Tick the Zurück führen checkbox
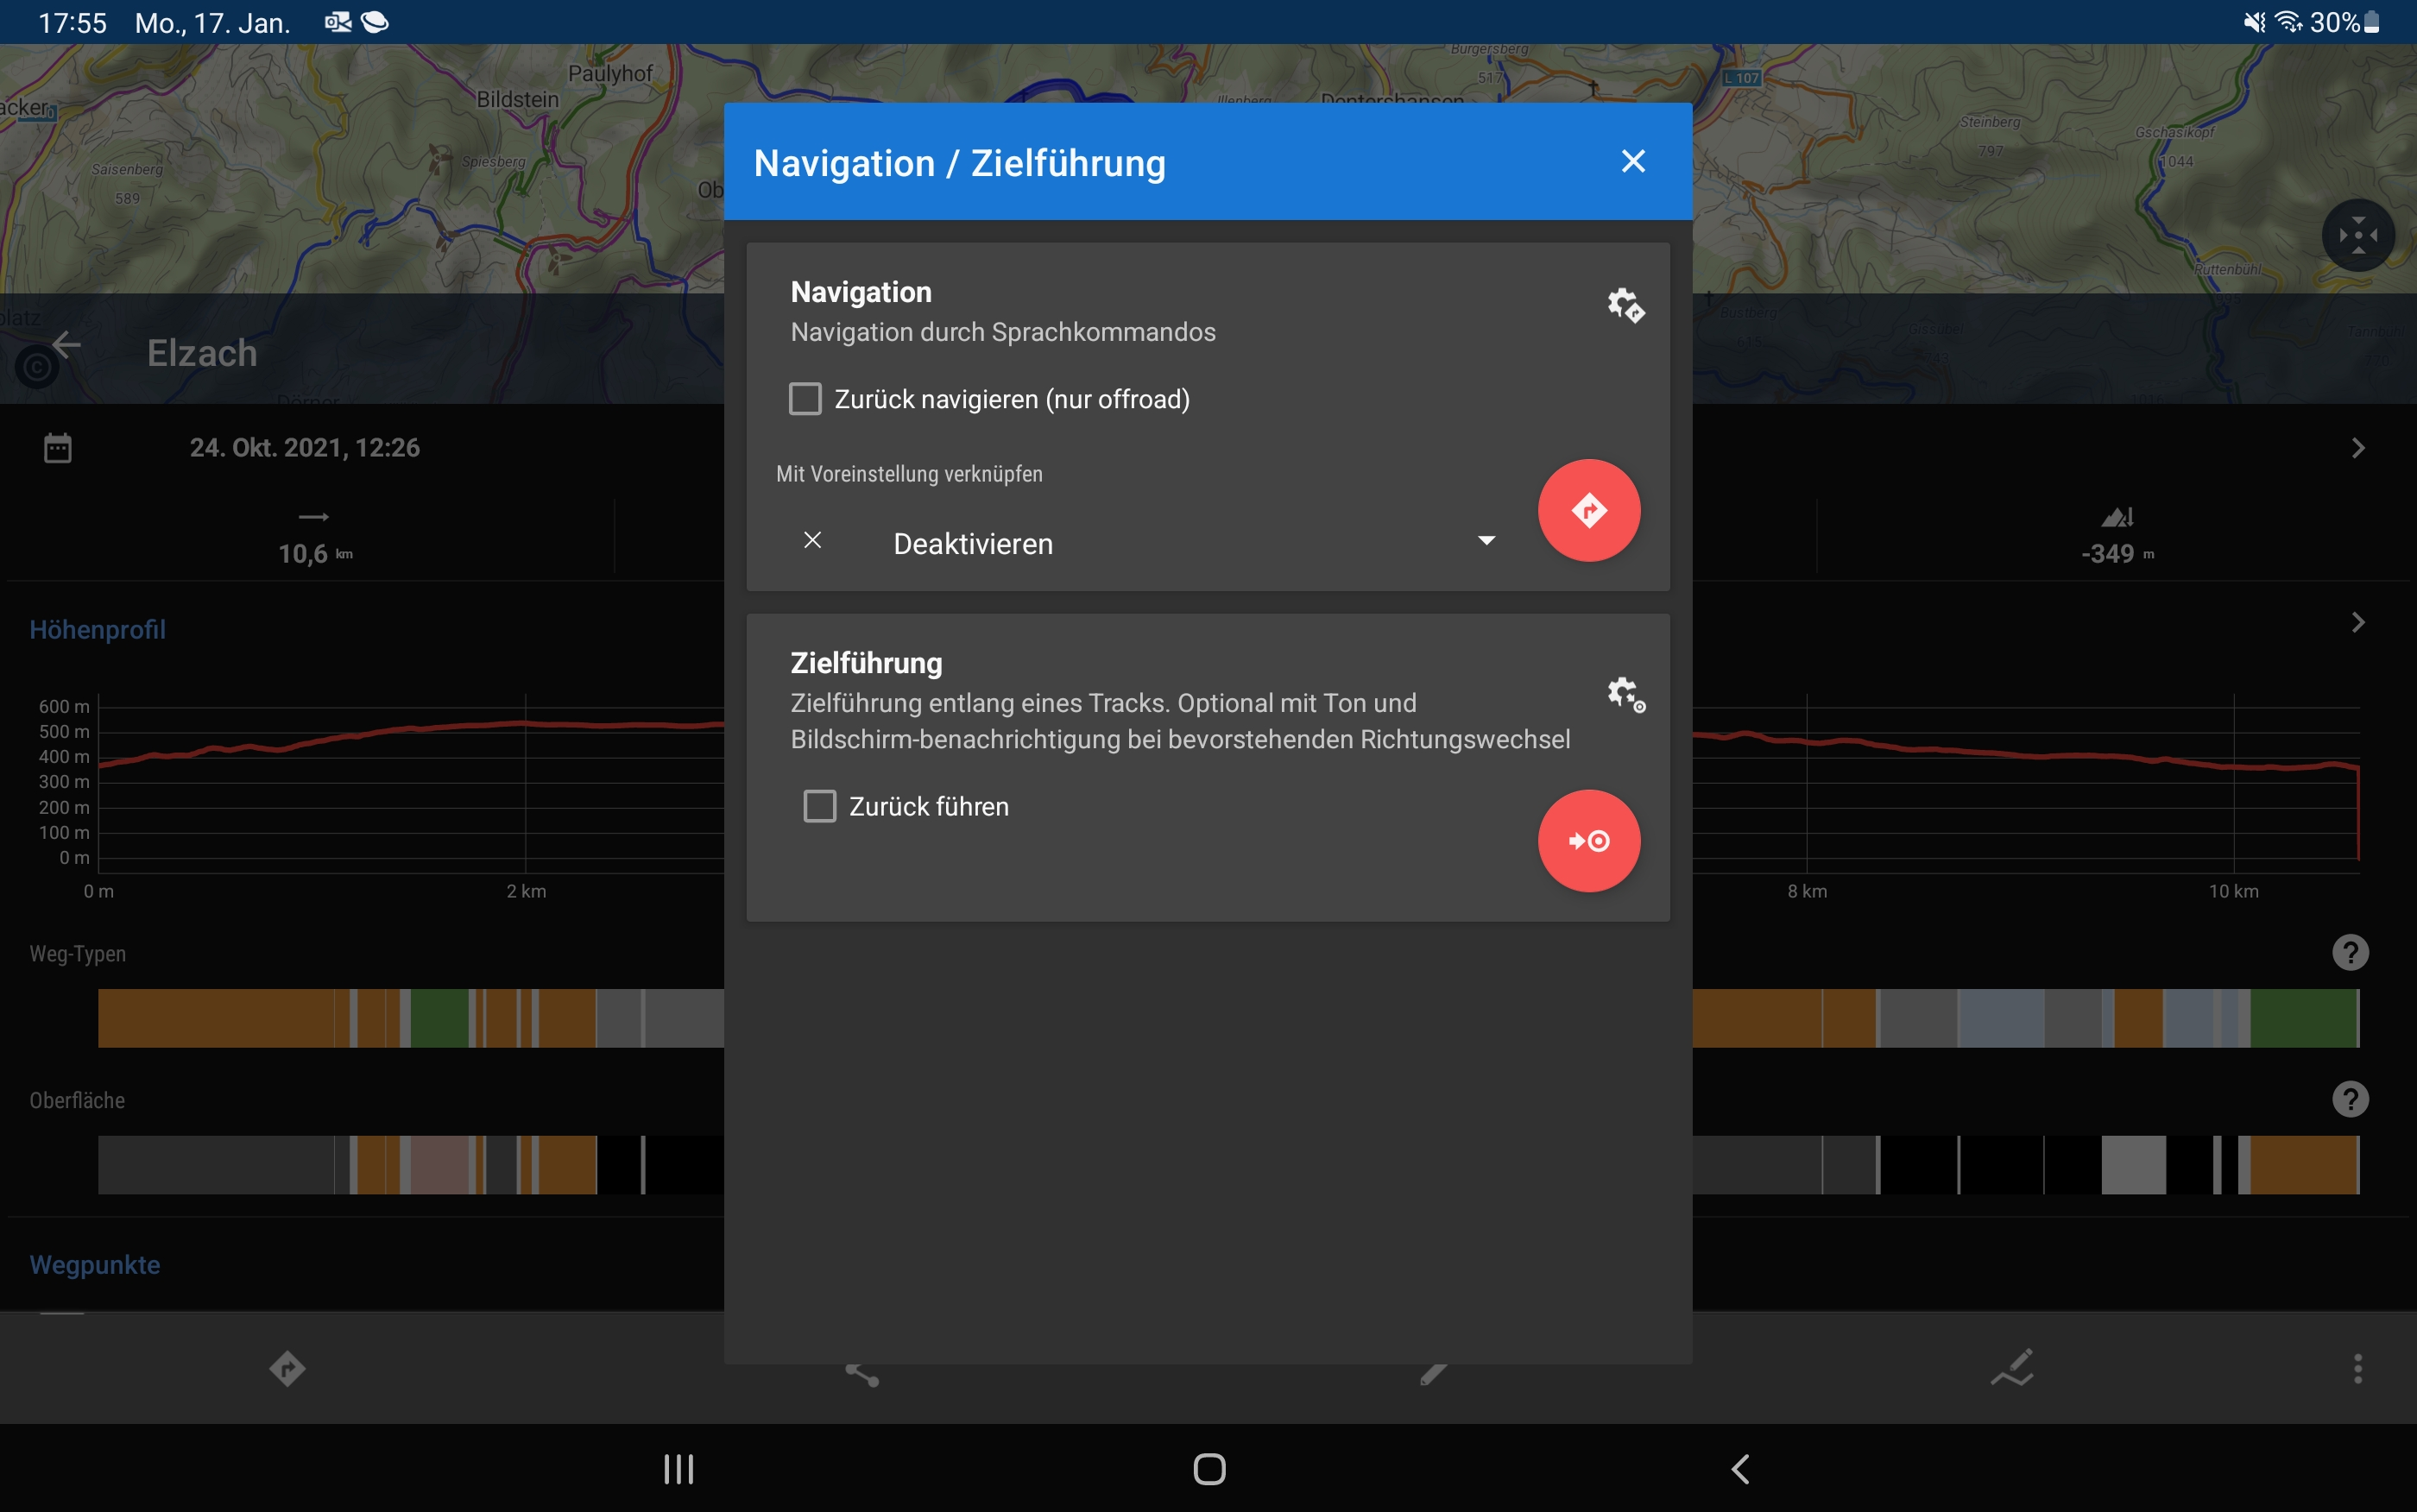This screenshot has height=1512, width=2417. pos(820,806)
